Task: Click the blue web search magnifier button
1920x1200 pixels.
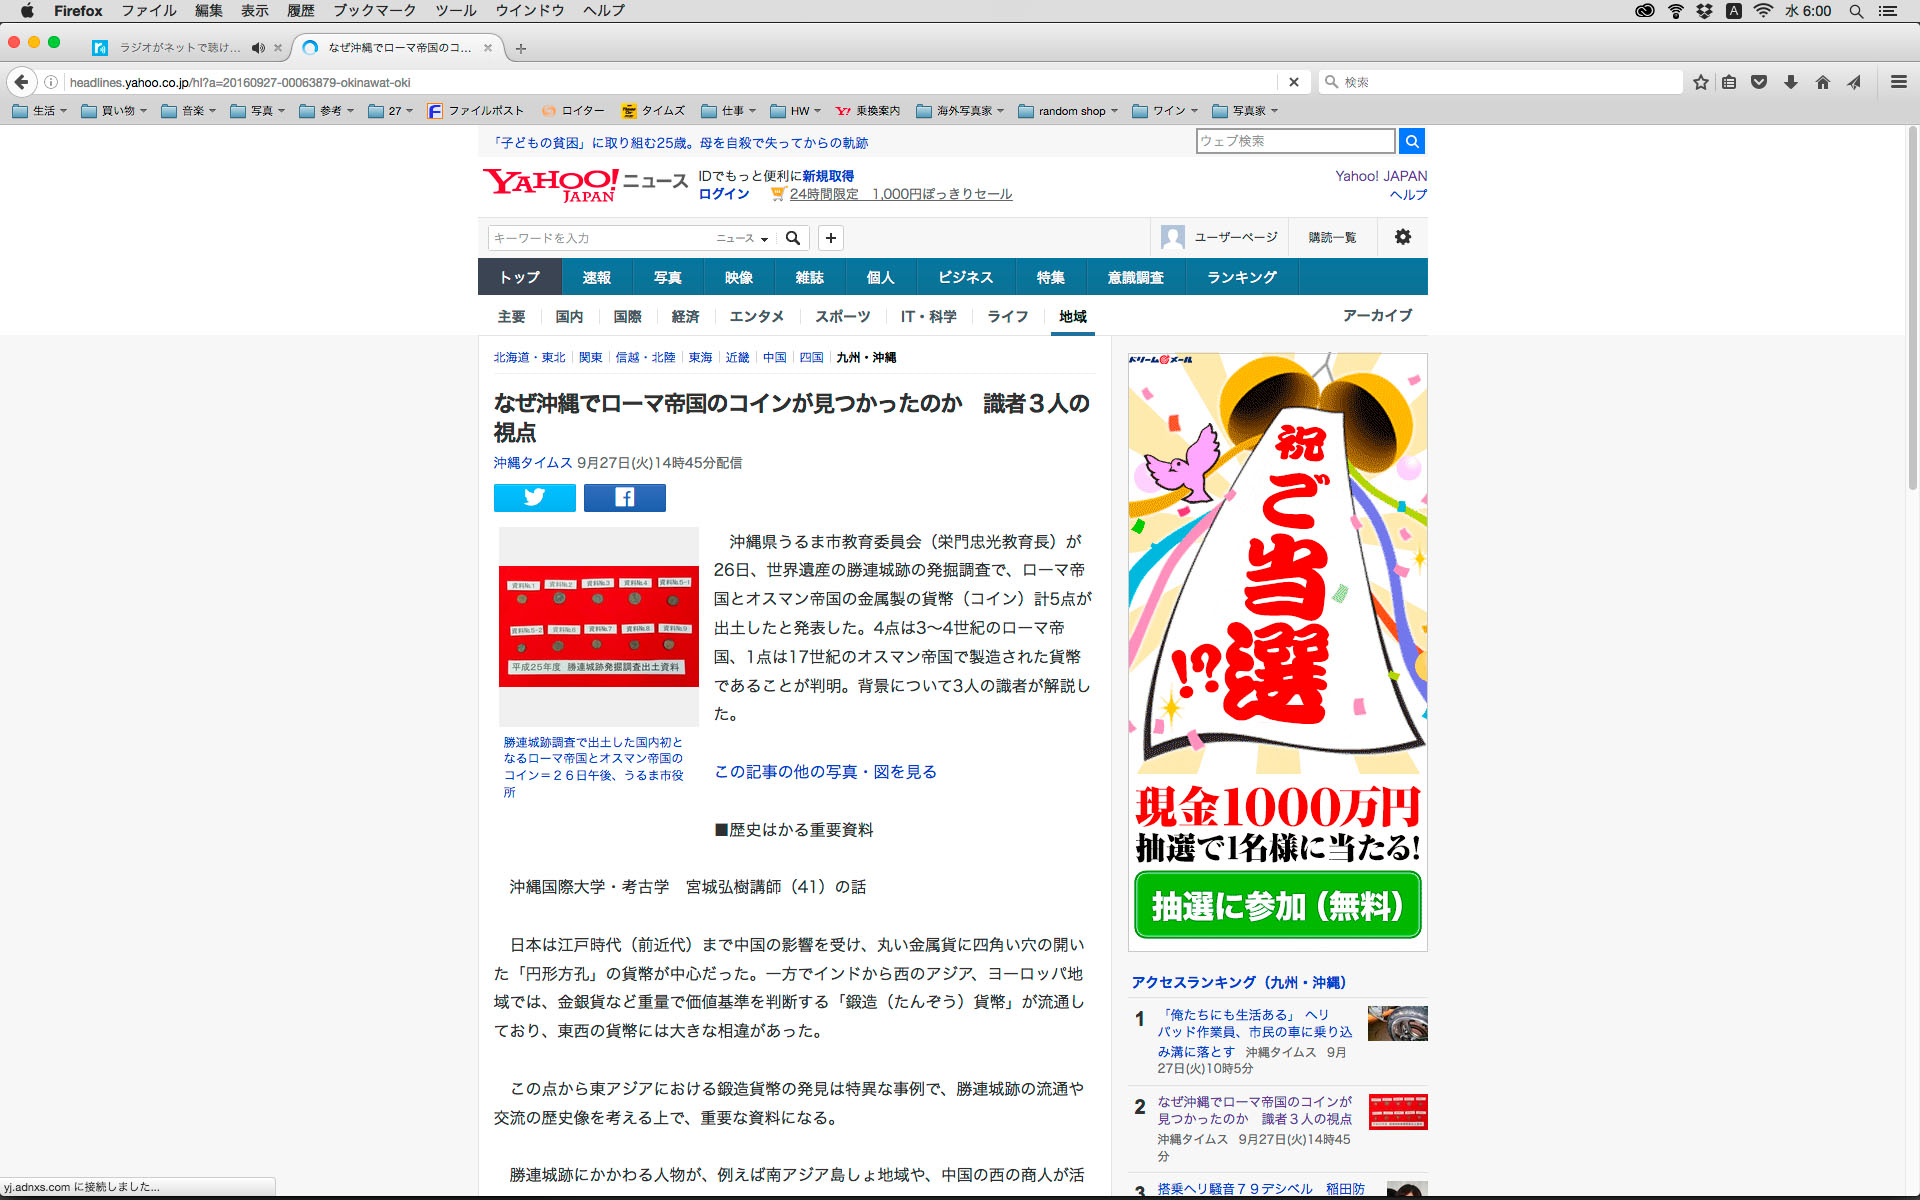Action: (x=1411, y=141)
